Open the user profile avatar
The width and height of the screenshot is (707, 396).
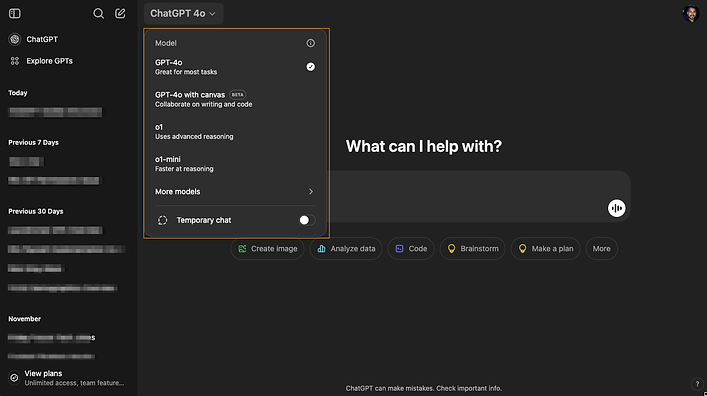[690, 14]
